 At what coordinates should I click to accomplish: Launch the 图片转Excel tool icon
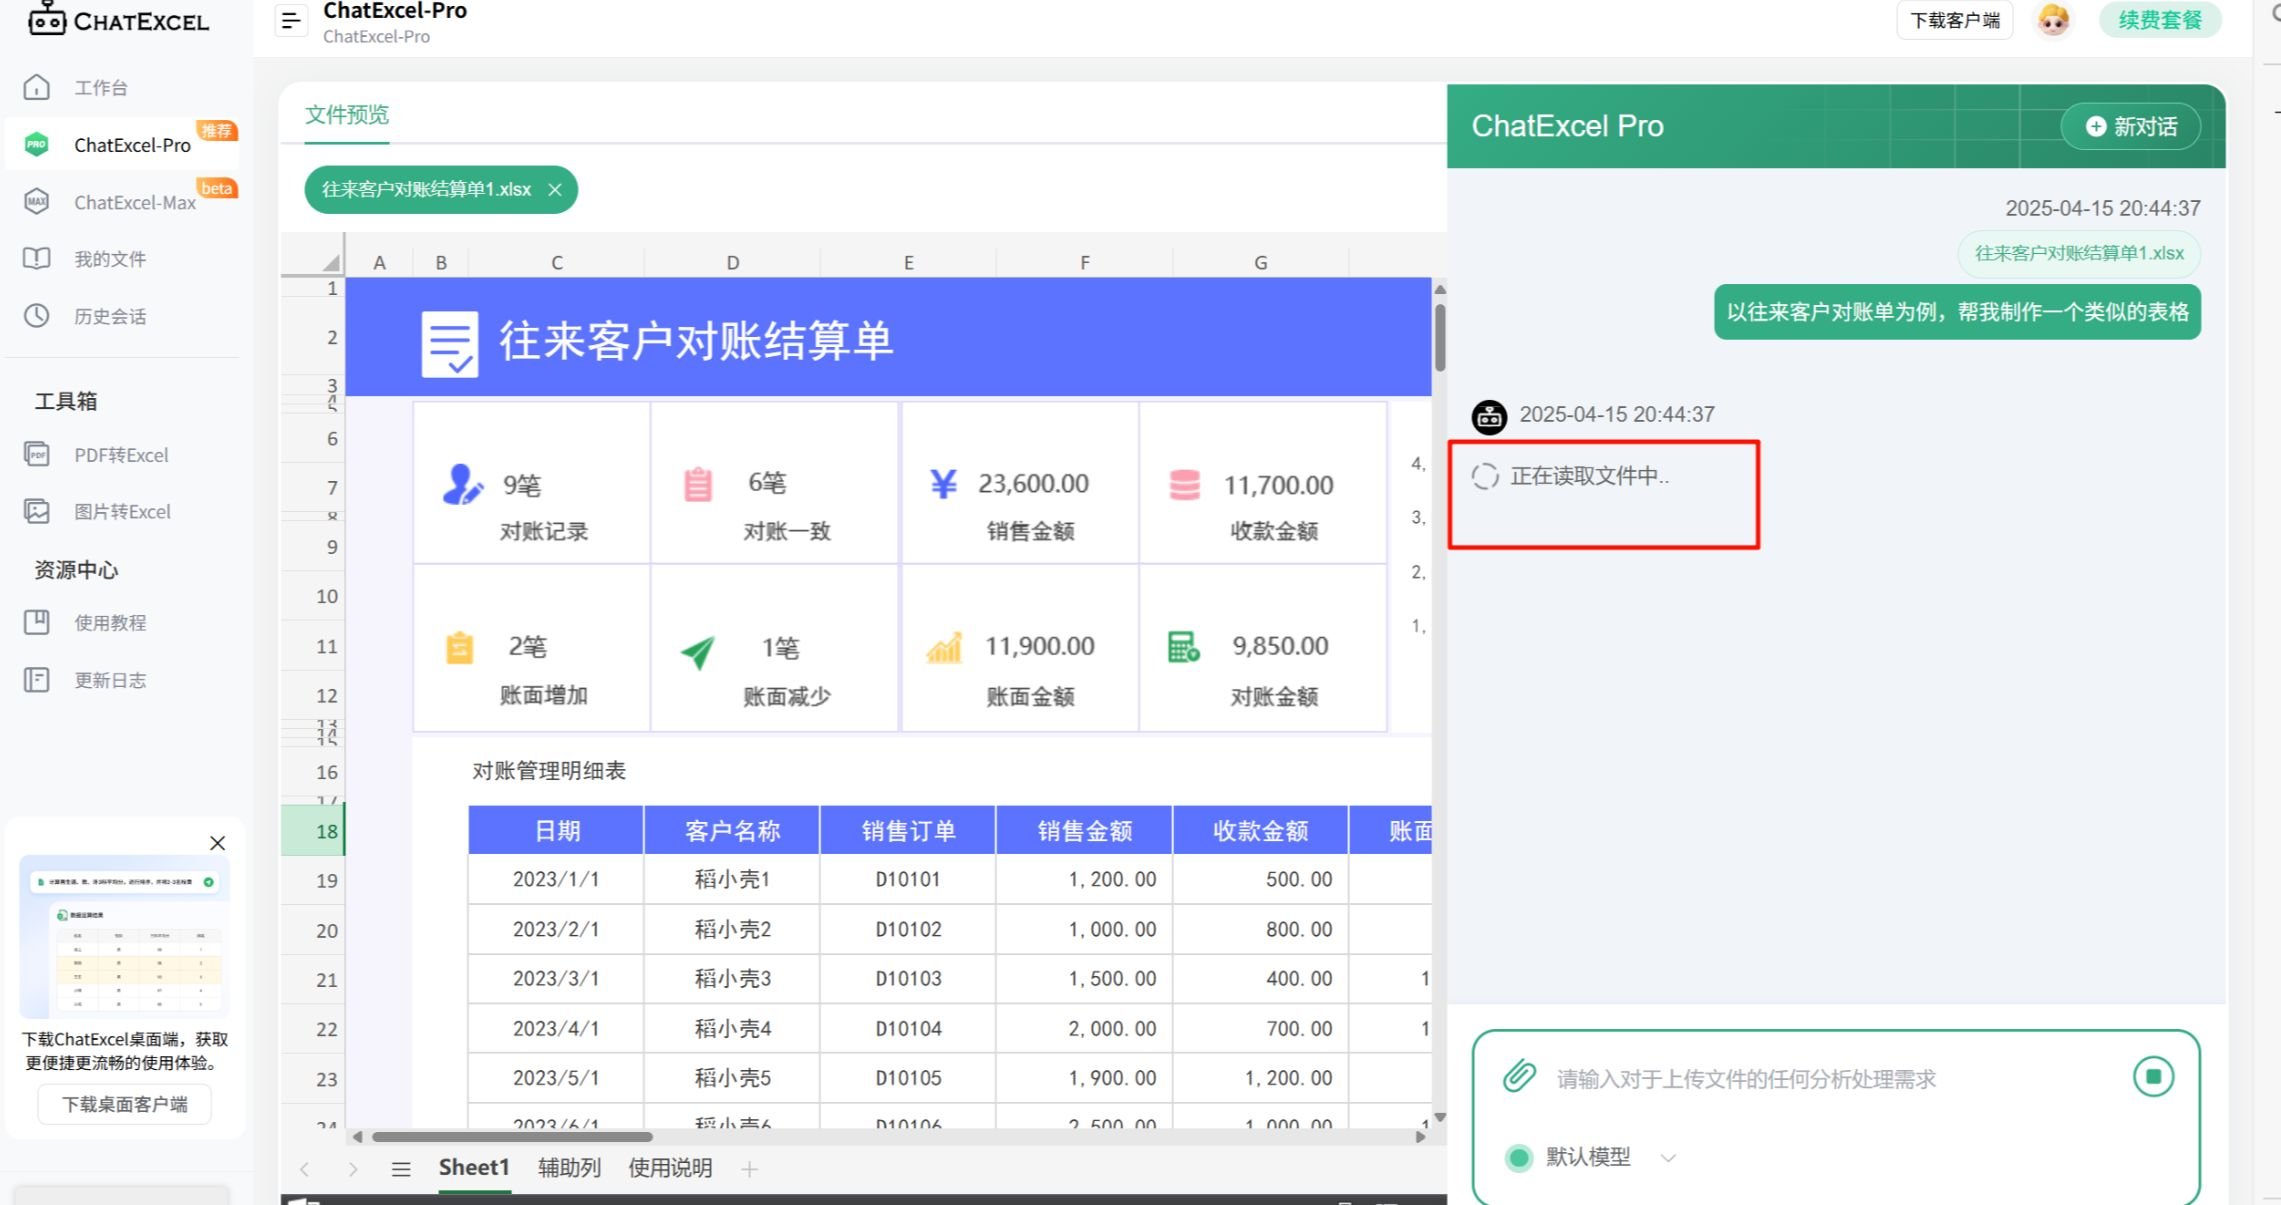(37, 511)
